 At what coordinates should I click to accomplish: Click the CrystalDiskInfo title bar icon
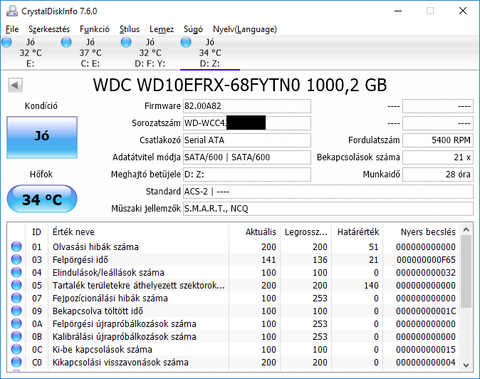(x=12, y=11)
